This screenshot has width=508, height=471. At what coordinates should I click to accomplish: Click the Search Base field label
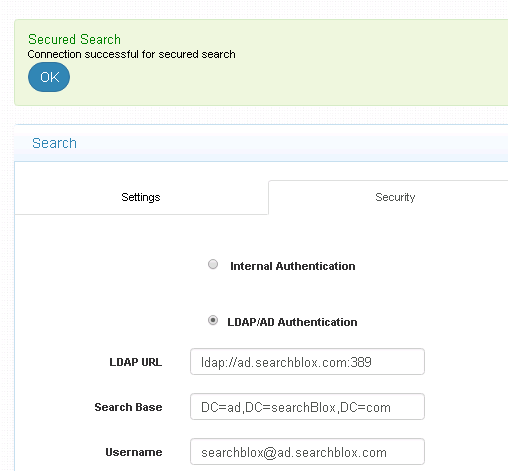click(128, 407)
